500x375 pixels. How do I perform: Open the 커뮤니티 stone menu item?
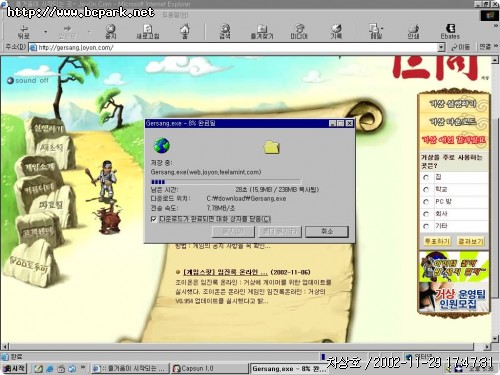[x=39, y=189]
